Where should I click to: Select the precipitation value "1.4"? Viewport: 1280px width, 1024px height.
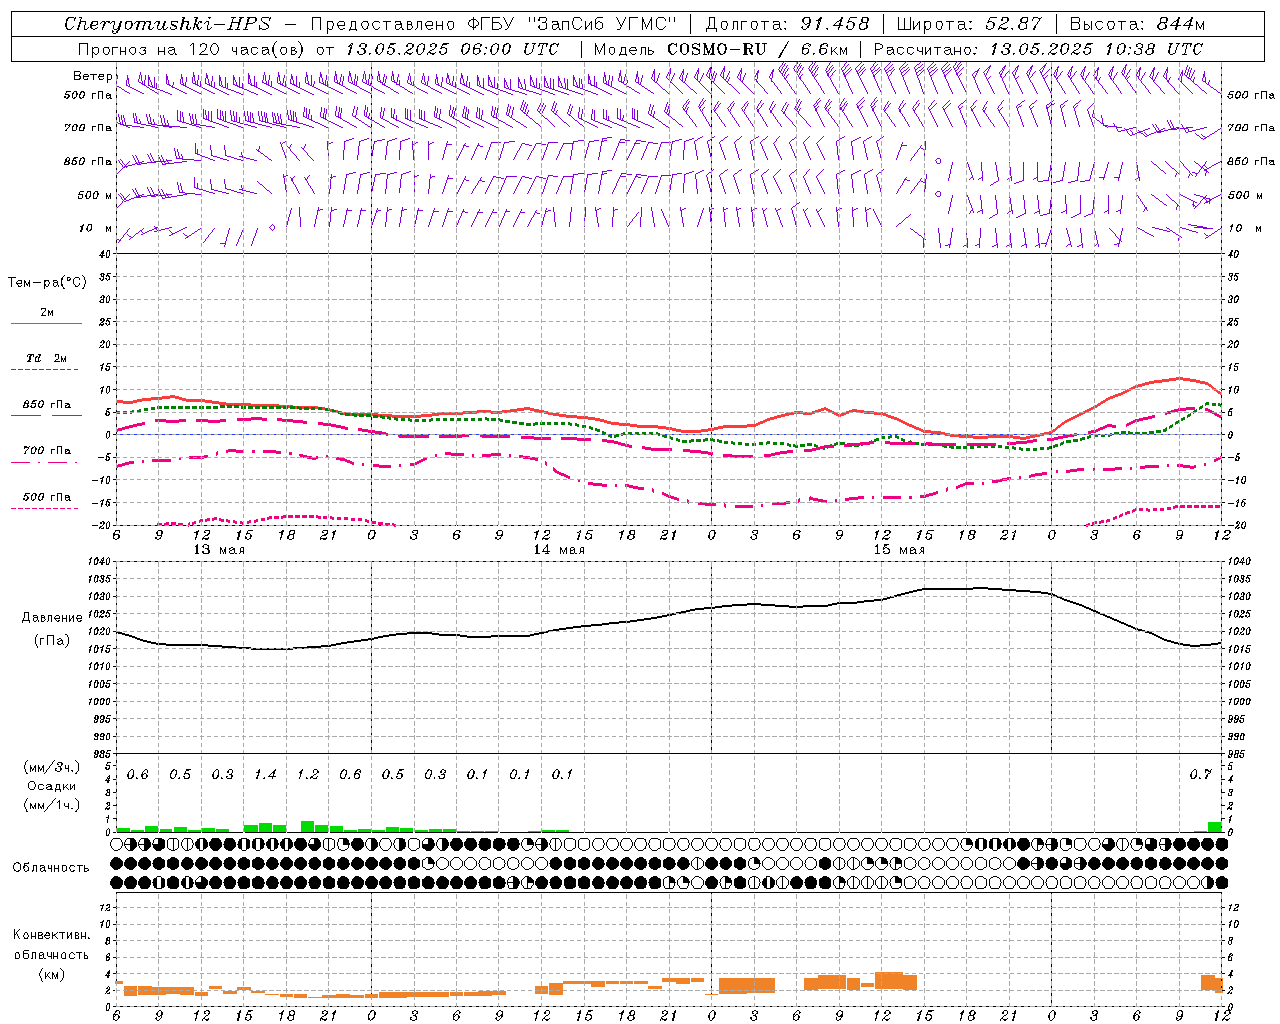click(265, 775)
